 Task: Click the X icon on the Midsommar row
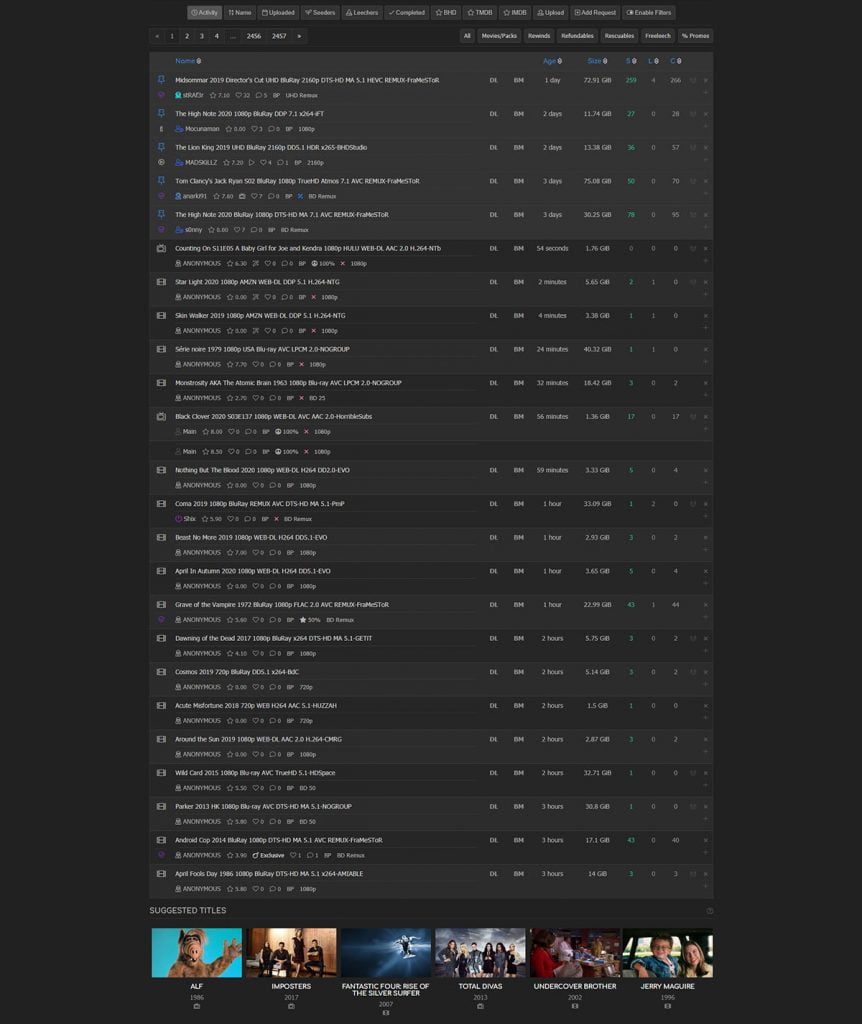pyautogui.click(x=705, y=81)
